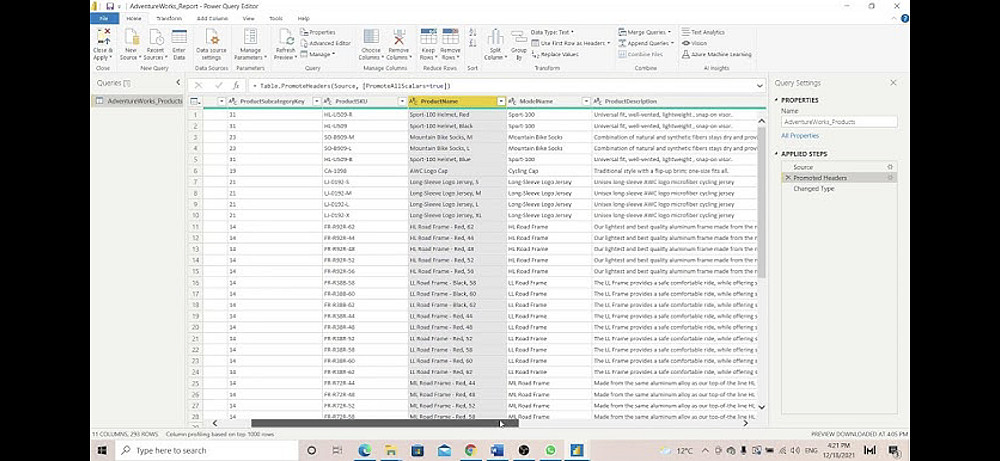The height and width of the screenshot is (461, 1000).
Task: Open the Append Queries dropdown
Action: pos(646,43)
